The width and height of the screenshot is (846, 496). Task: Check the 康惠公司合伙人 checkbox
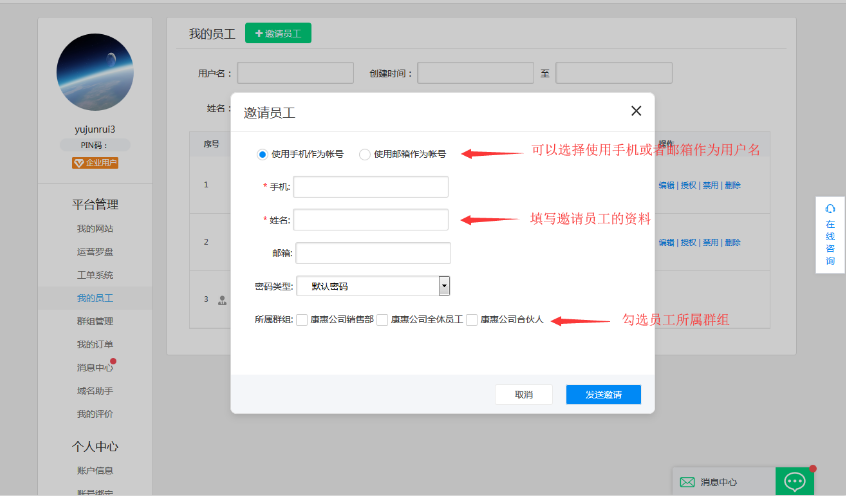point(472,320)
